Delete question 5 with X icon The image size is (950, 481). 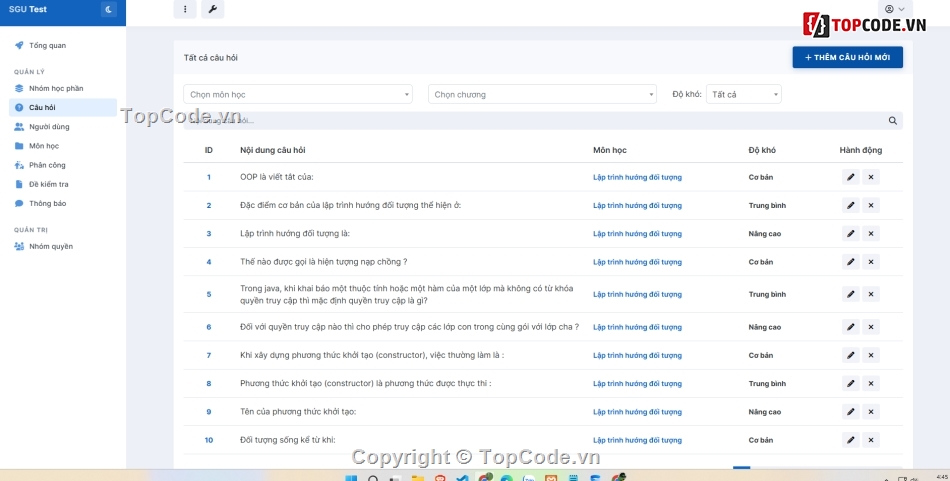(x=871, y=294)
